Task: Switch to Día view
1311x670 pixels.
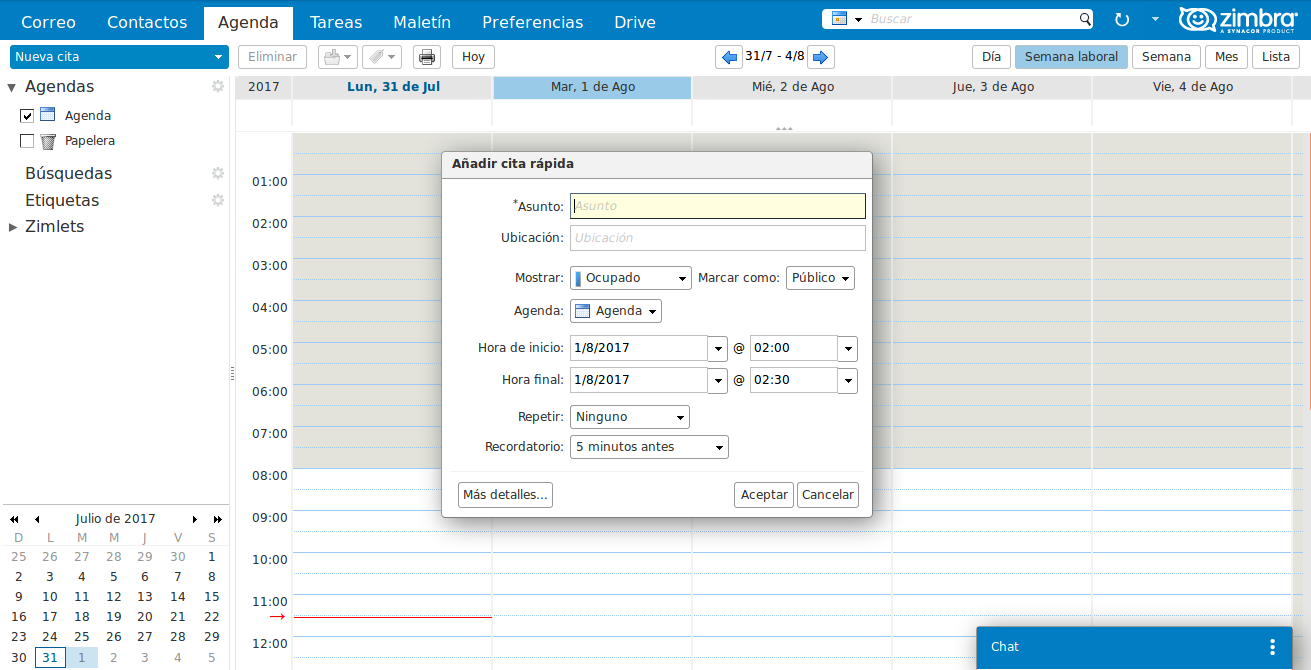Action: click(991, 57)
